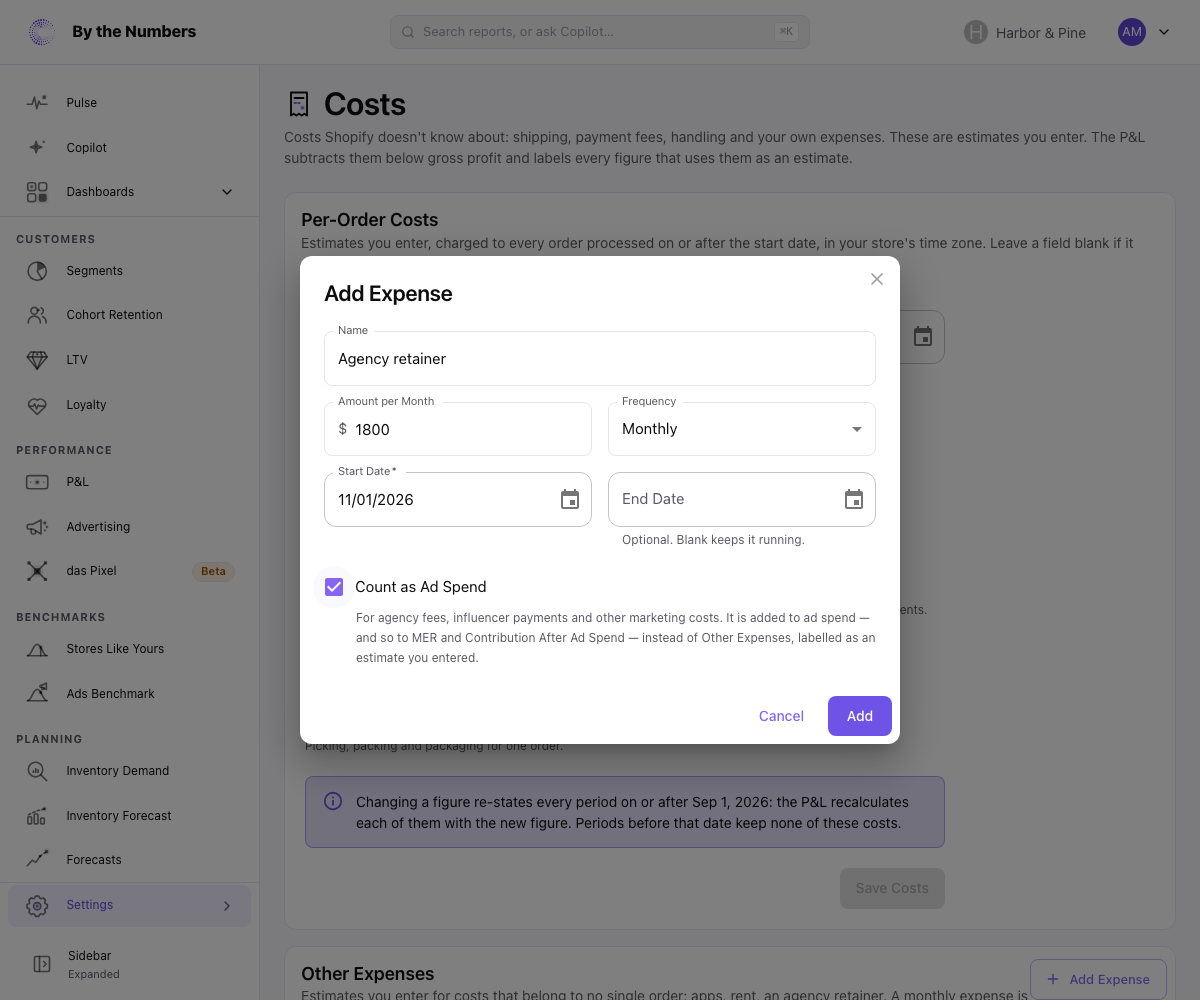Expand the Dashboards chevron
The width and height of the screenshot is (1200, 1000).
click(x=227, y=192)
